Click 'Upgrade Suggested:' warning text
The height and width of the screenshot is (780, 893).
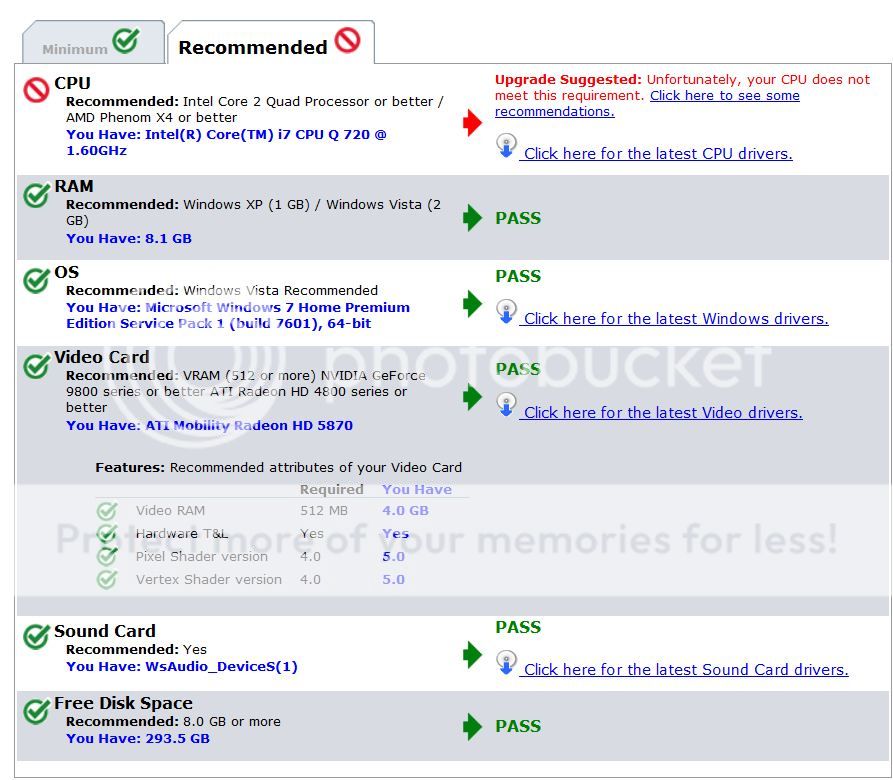tap(568, 80)
